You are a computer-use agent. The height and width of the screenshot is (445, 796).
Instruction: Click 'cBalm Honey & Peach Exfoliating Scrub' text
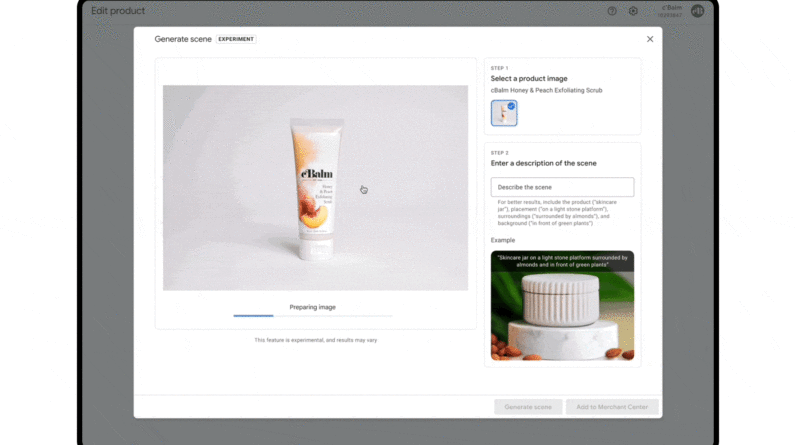(x=546, y=90)
